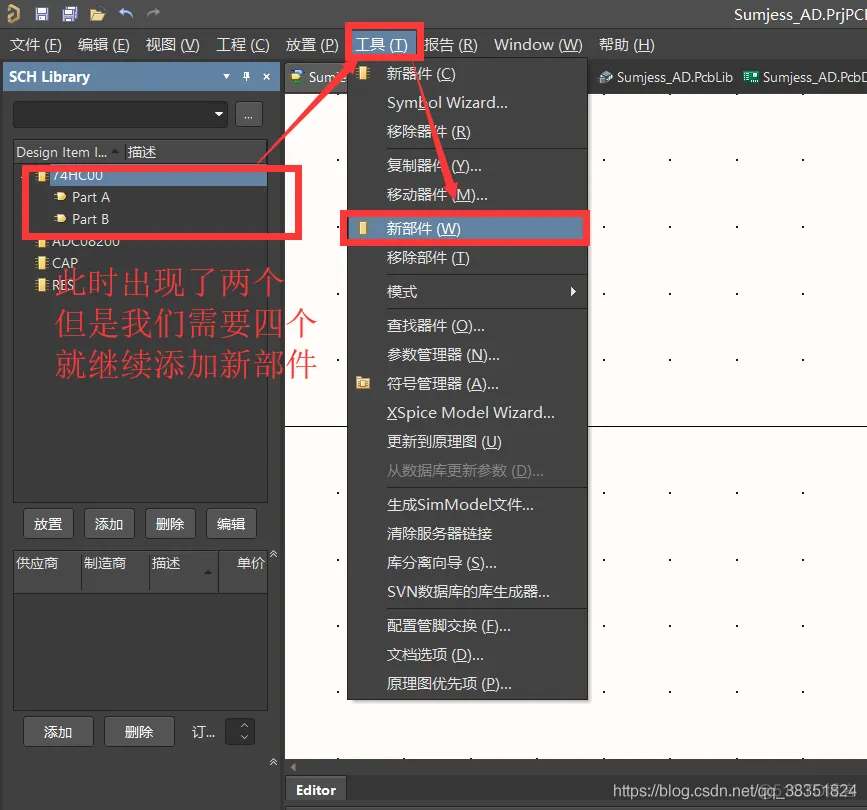The height and width of the screenshot is (810, 867).
Task: Click the Open folder icon
Action: point(97,14)
